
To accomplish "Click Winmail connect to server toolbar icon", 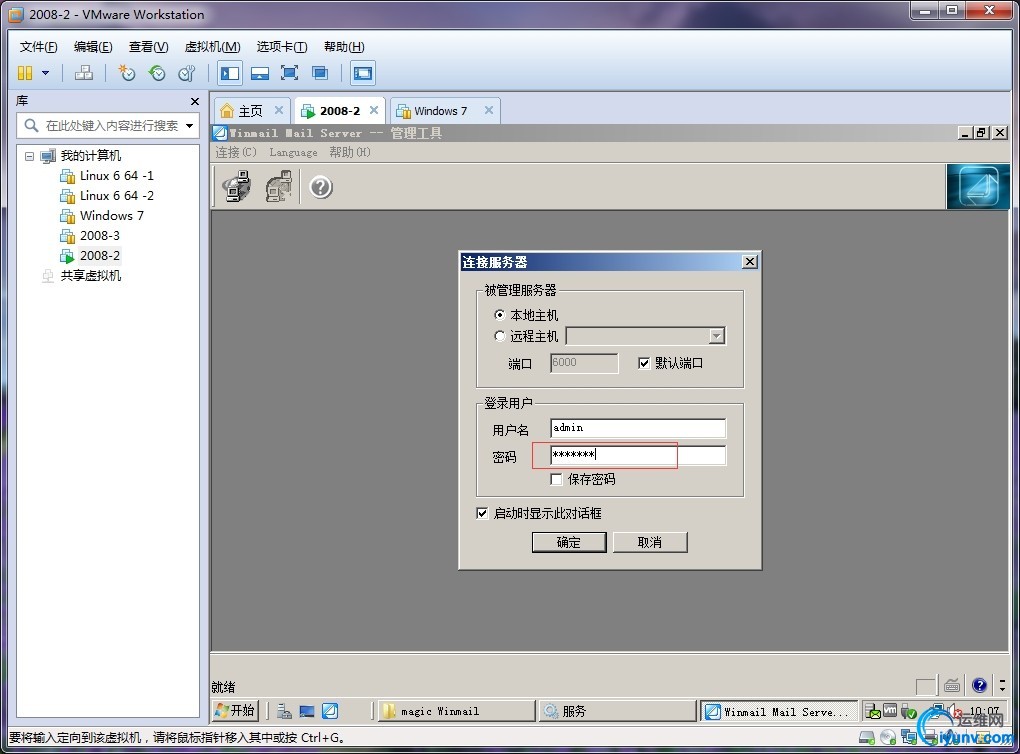I will [x=237, y=187].
